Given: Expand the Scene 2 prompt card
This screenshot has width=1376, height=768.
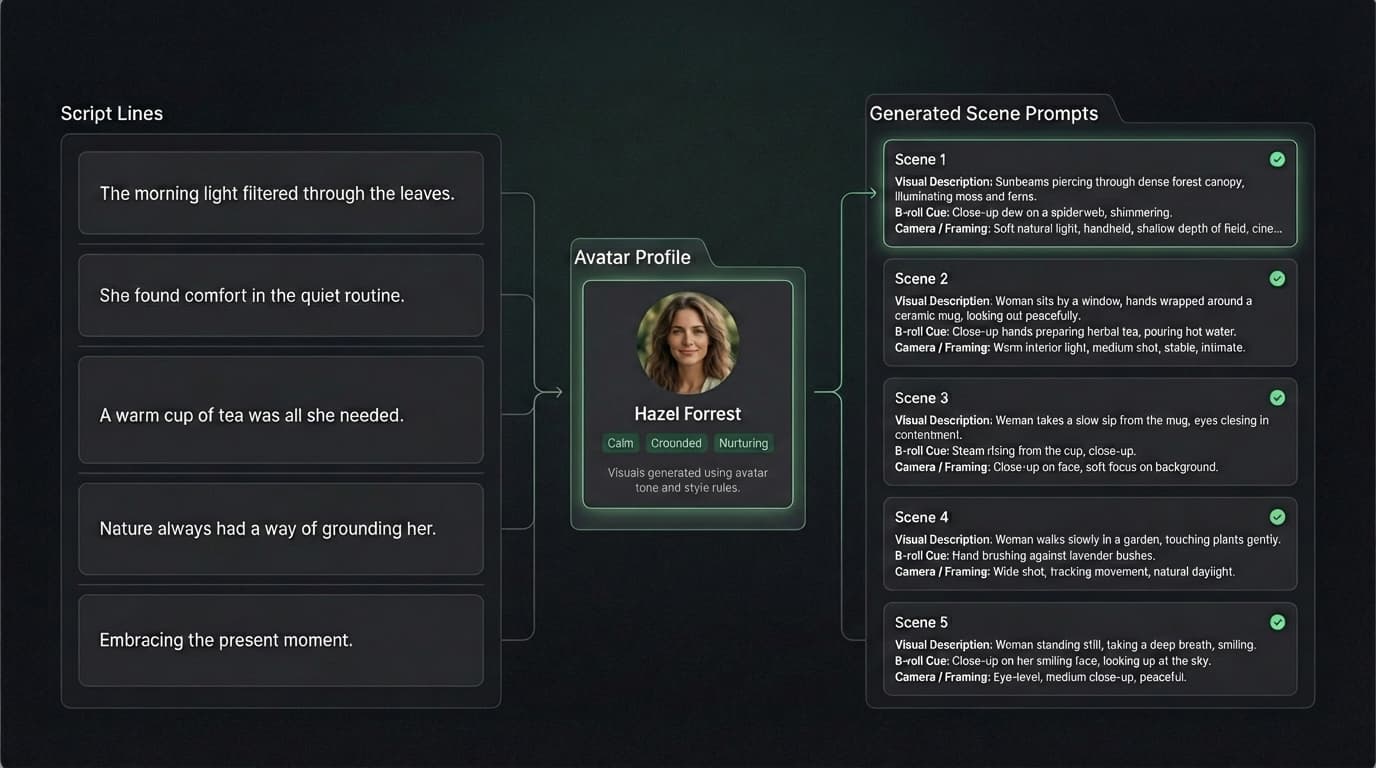Looking at the screenshot, I should [1090, 313].
